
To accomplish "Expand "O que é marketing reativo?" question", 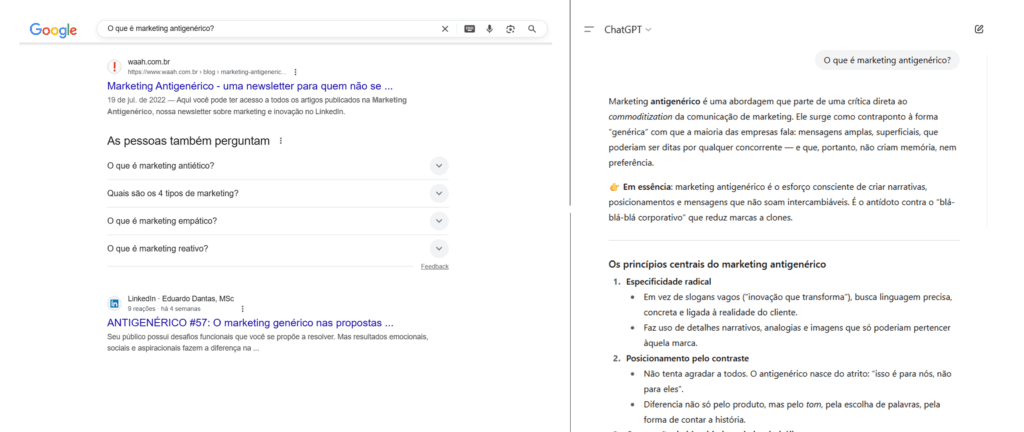I will (x=439, y=248).
